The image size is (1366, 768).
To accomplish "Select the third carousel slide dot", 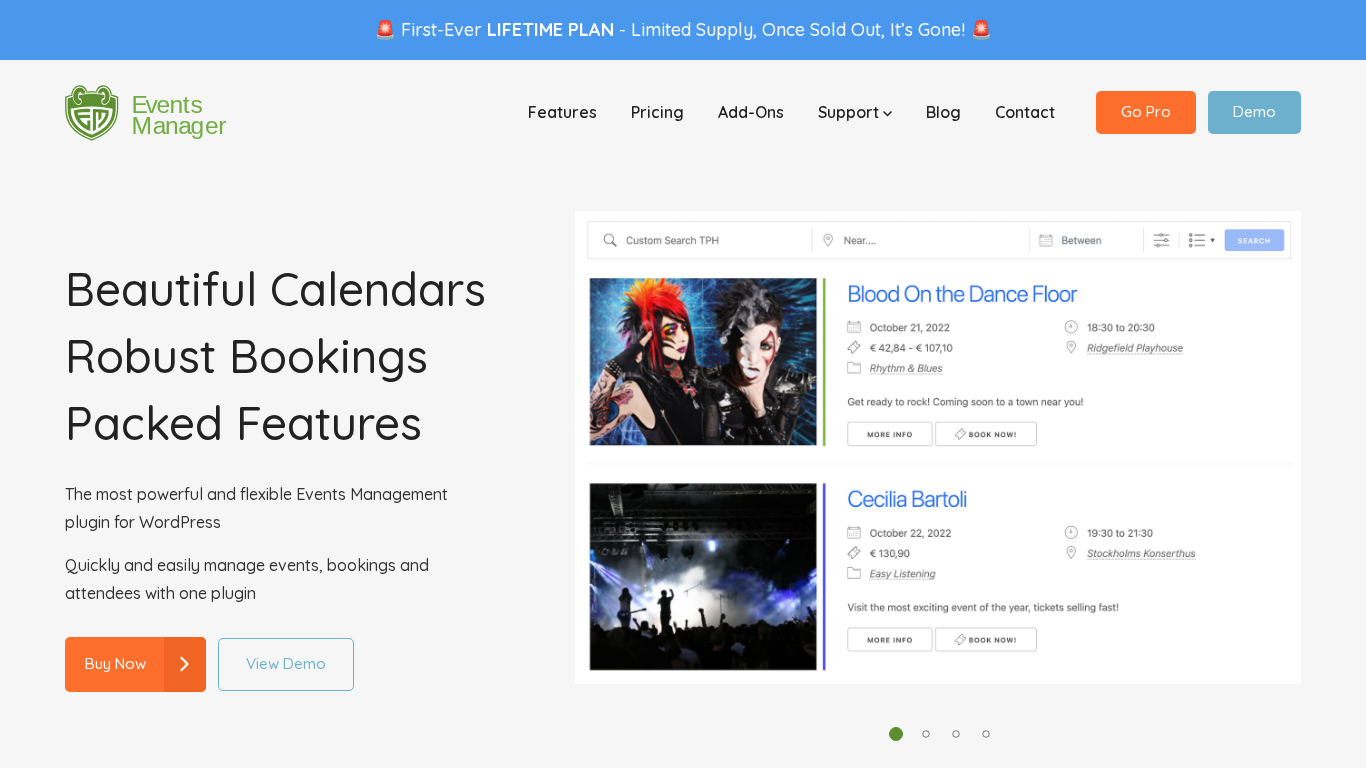I will pos(956,734).
